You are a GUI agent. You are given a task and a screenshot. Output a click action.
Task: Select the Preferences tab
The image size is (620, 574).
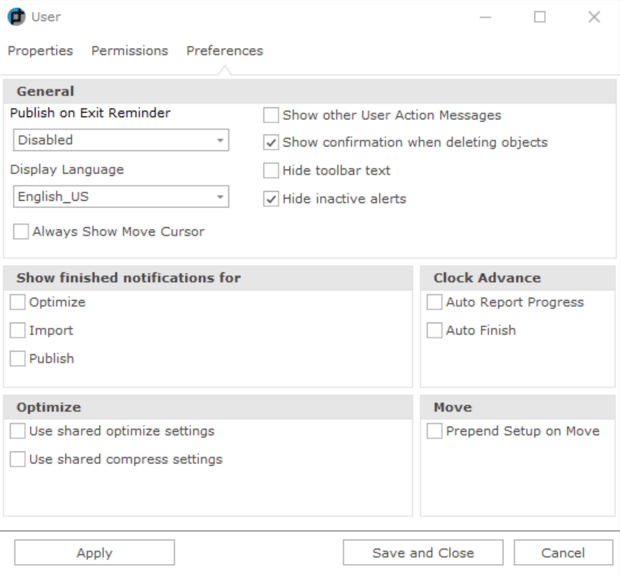(x=225, y=51)
